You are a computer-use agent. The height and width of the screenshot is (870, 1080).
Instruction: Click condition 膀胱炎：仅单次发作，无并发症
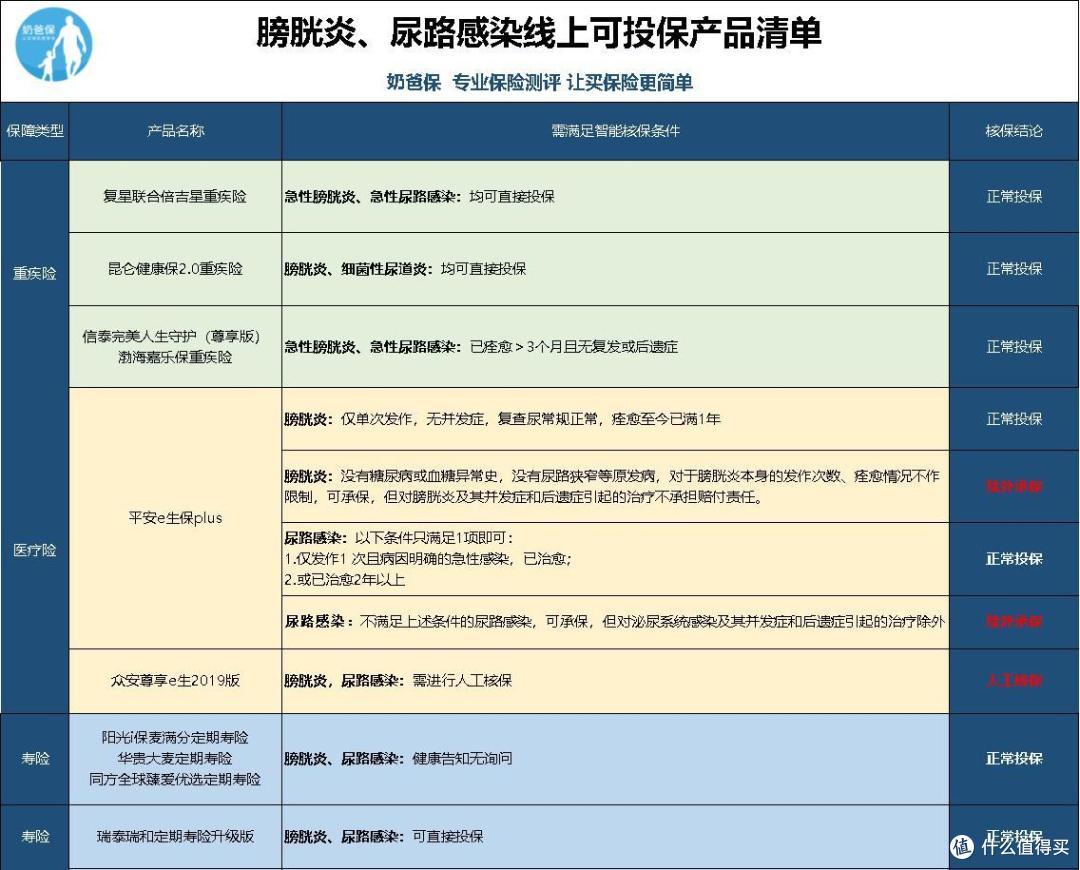point(502,419)
